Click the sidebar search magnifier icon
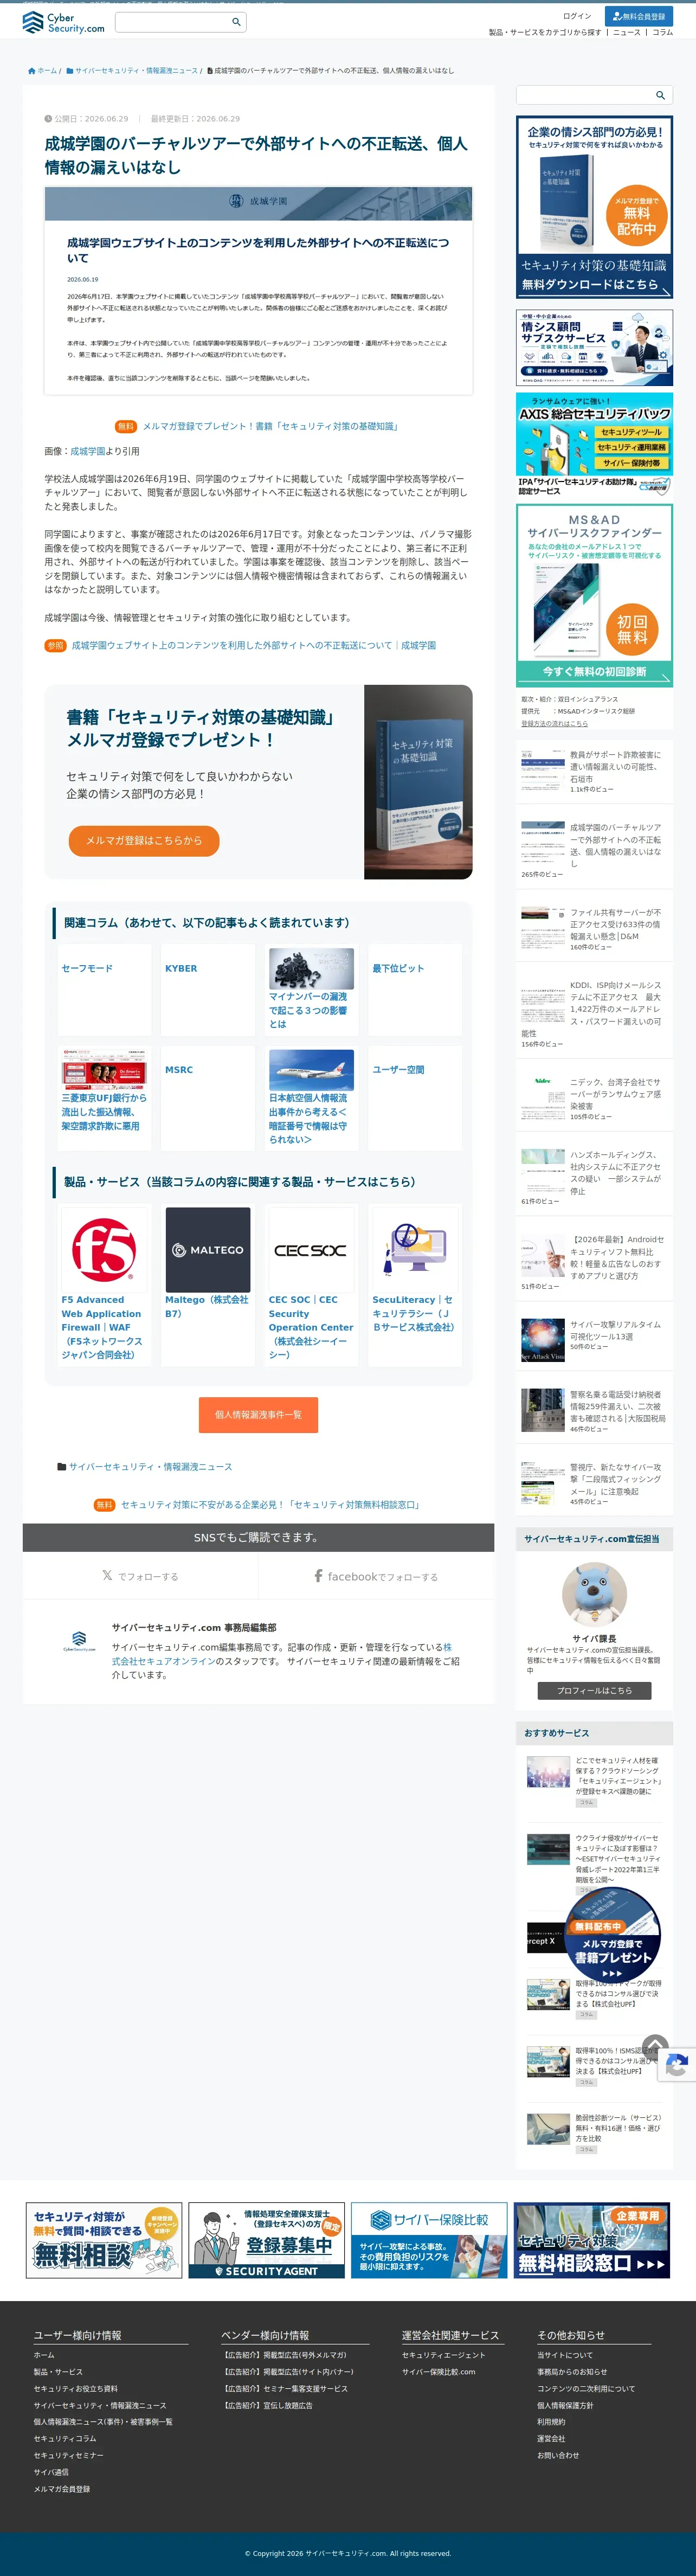 tap(660, 95)
